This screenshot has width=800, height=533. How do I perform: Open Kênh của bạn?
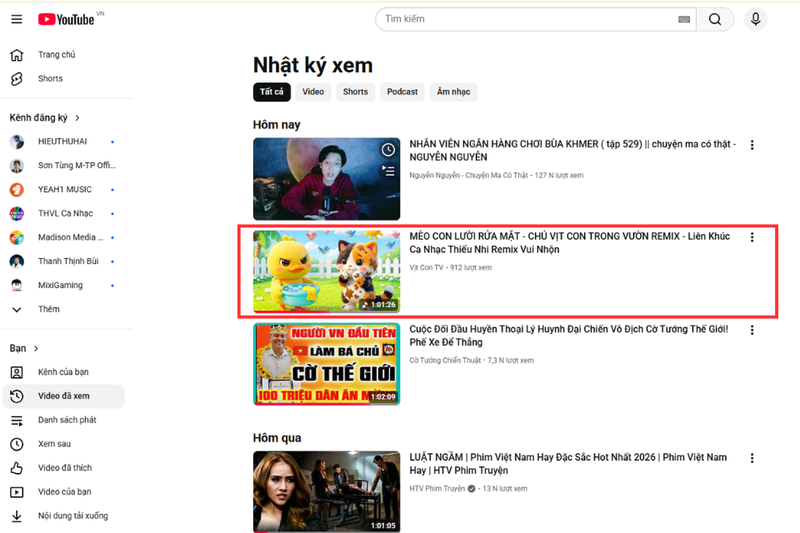64,372
